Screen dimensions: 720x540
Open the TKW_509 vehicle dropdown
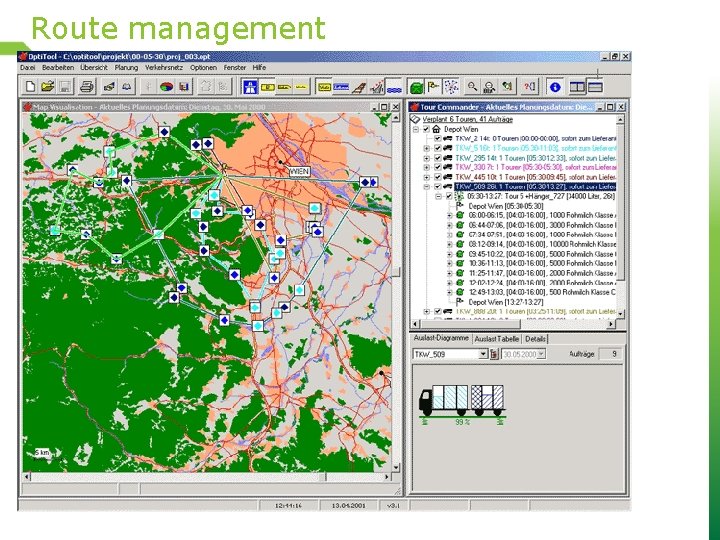[x=482, y=354]
